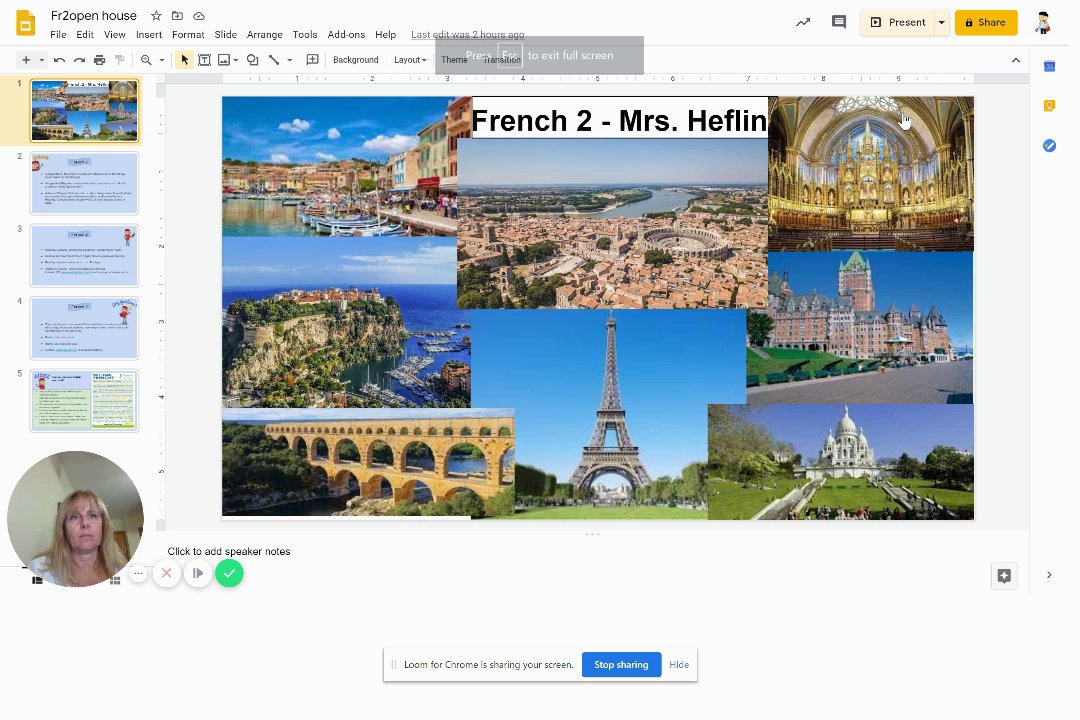Expand Present options dropdown arrow
The height and width of the screenshot is (720, 1080).
click(x=942, y=23)
